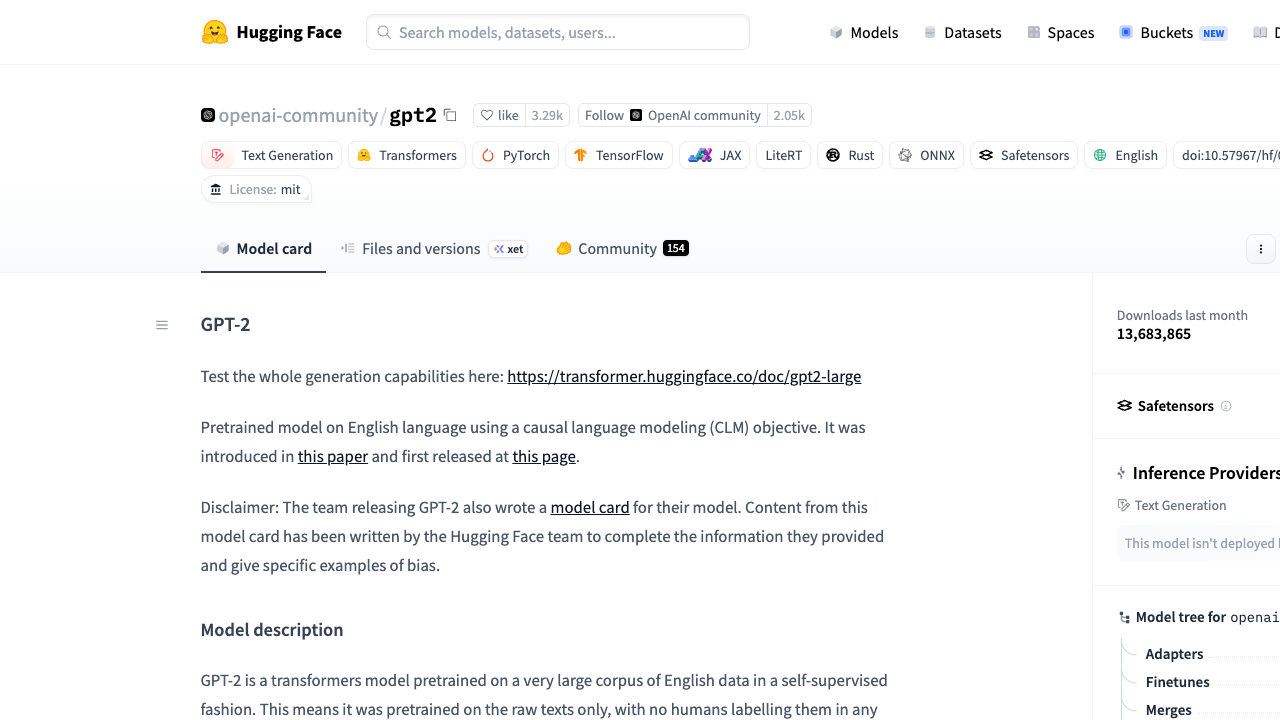1280x720 pixels.
Task: Select the PyTorch library tag
Action: point(516,155)
